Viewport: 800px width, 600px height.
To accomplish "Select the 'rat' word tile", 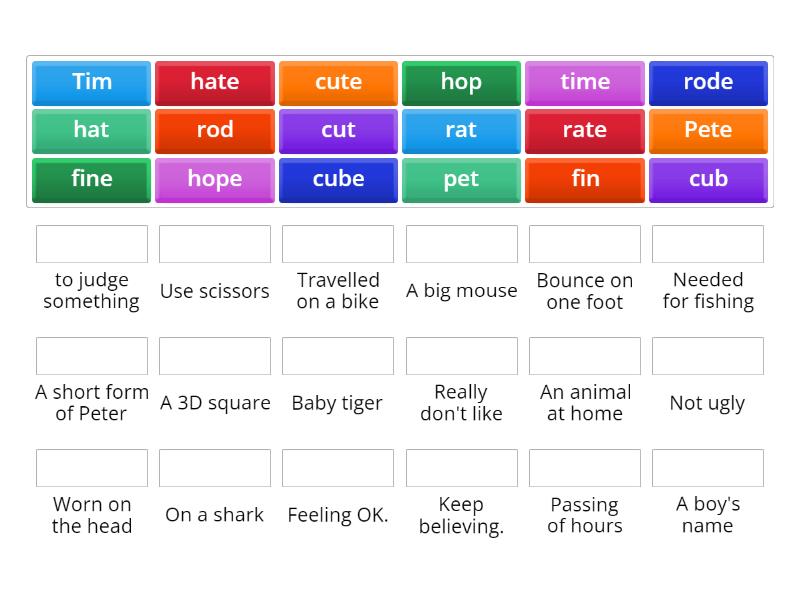I will (x=461, y=130).
